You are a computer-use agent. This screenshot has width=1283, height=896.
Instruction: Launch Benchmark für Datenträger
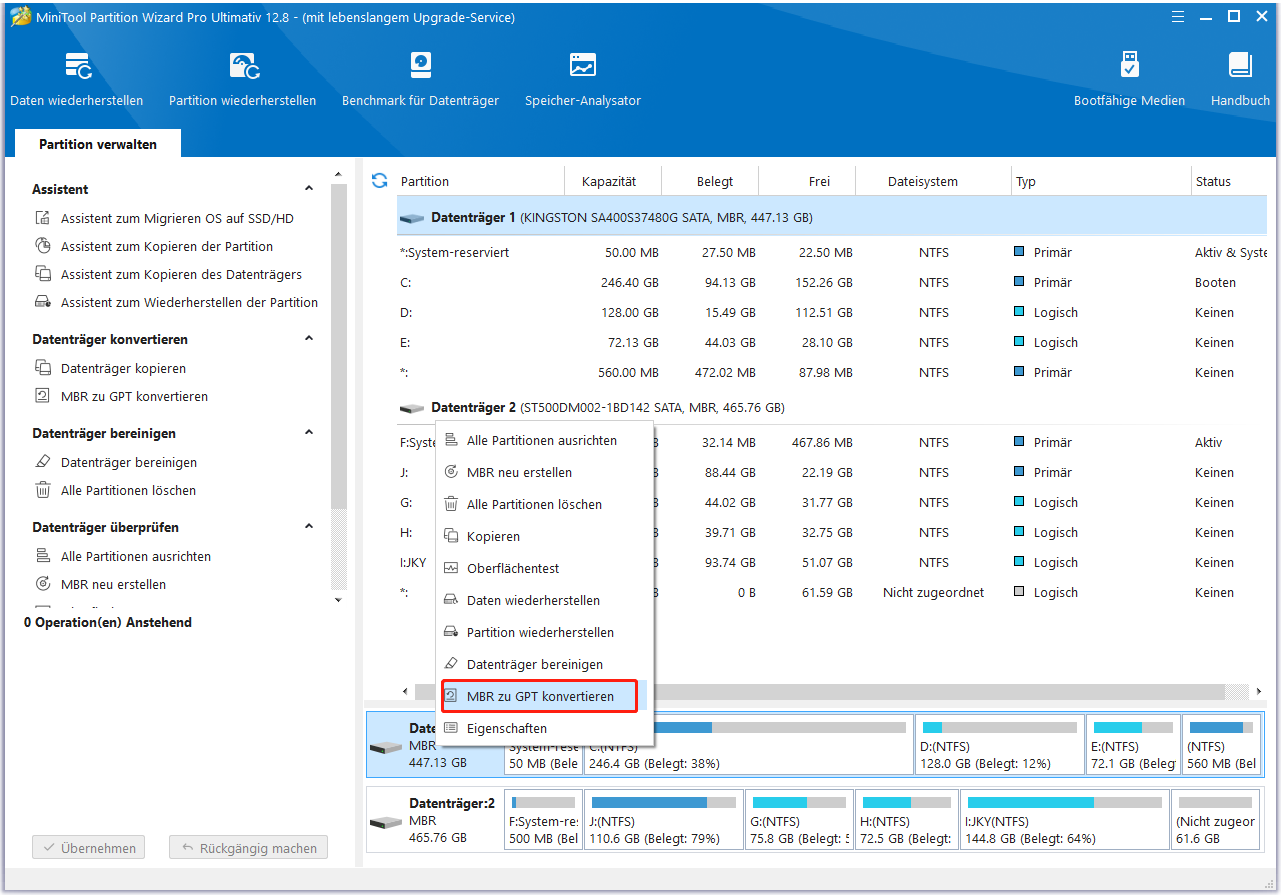420,79
